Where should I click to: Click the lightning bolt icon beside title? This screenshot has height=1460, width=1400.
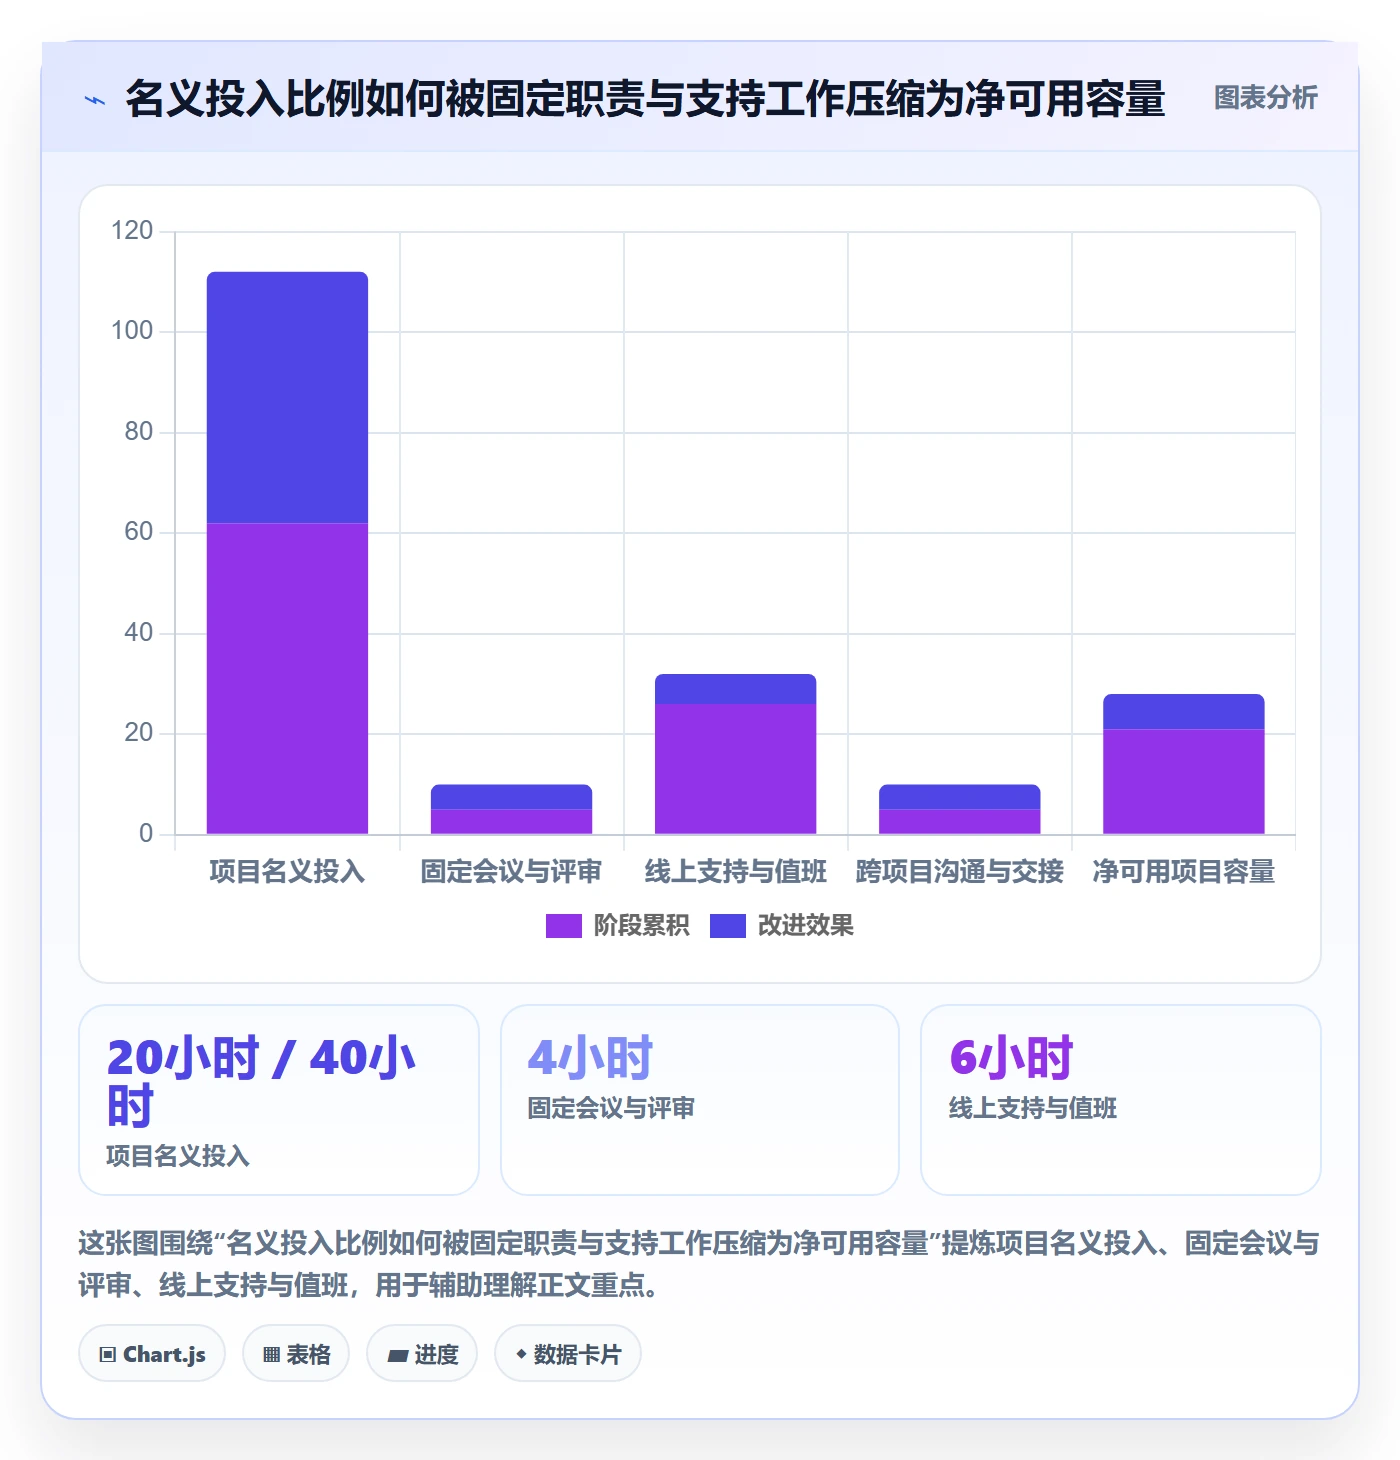95,100
